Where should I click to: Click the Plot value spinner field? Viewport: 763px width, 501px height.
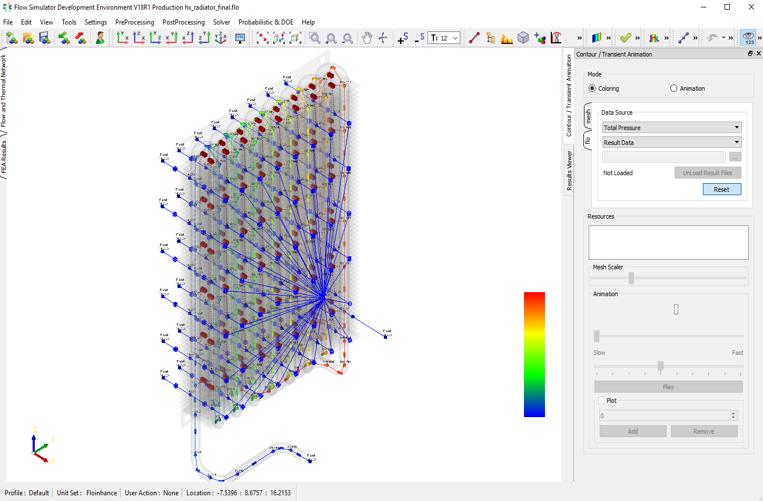668,415
